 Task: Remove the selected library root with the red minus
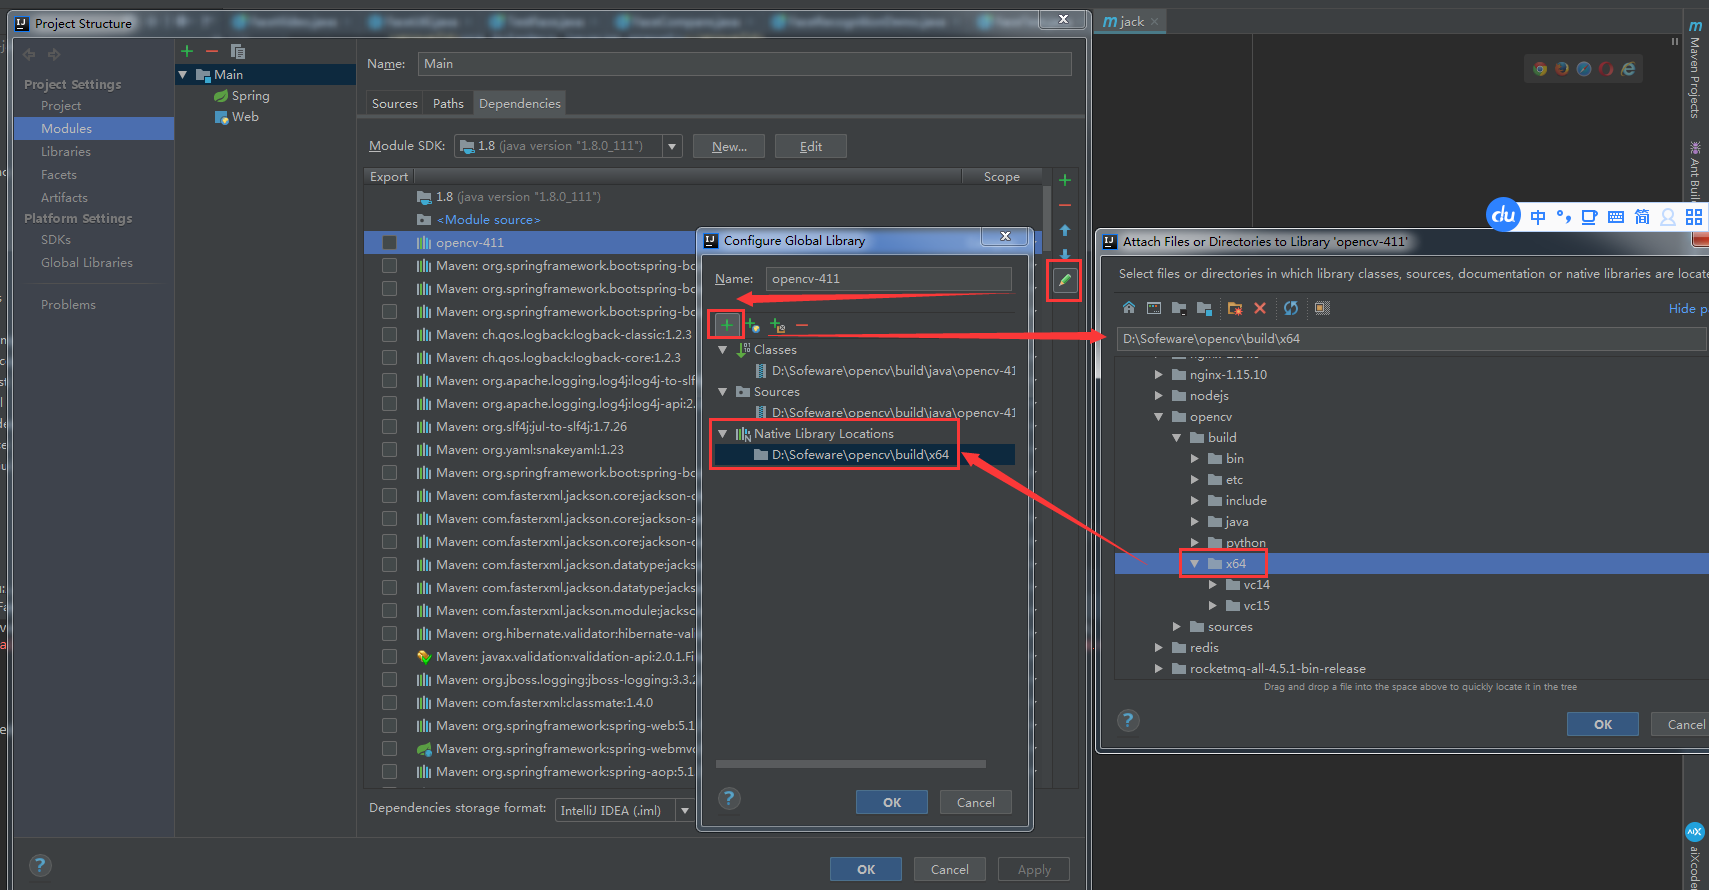[x=802, y=325]
